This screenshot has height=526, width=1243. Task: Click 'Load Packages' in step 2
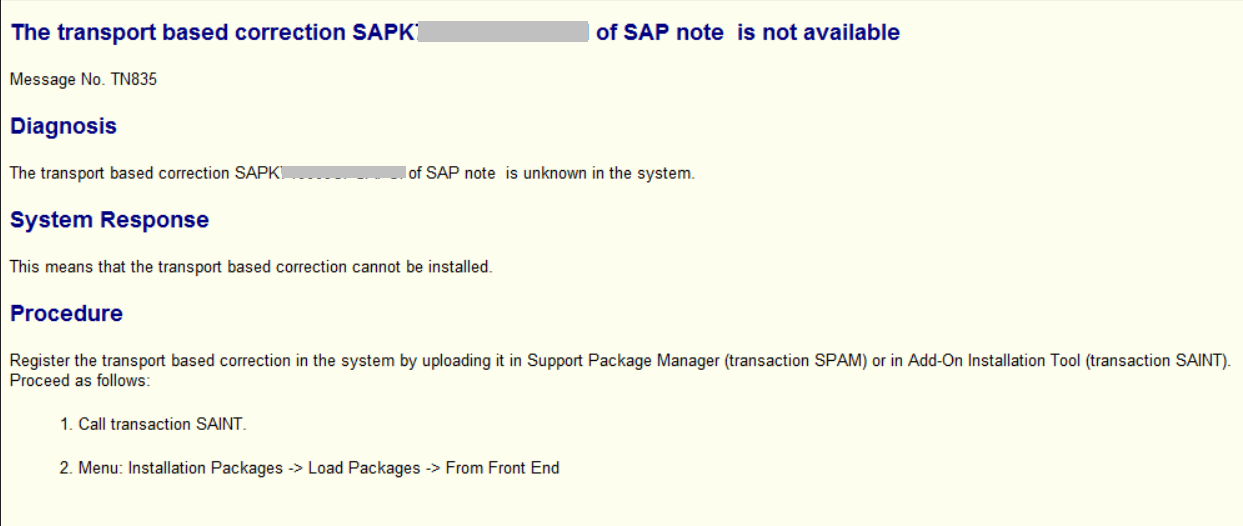(x=364, y=468)
